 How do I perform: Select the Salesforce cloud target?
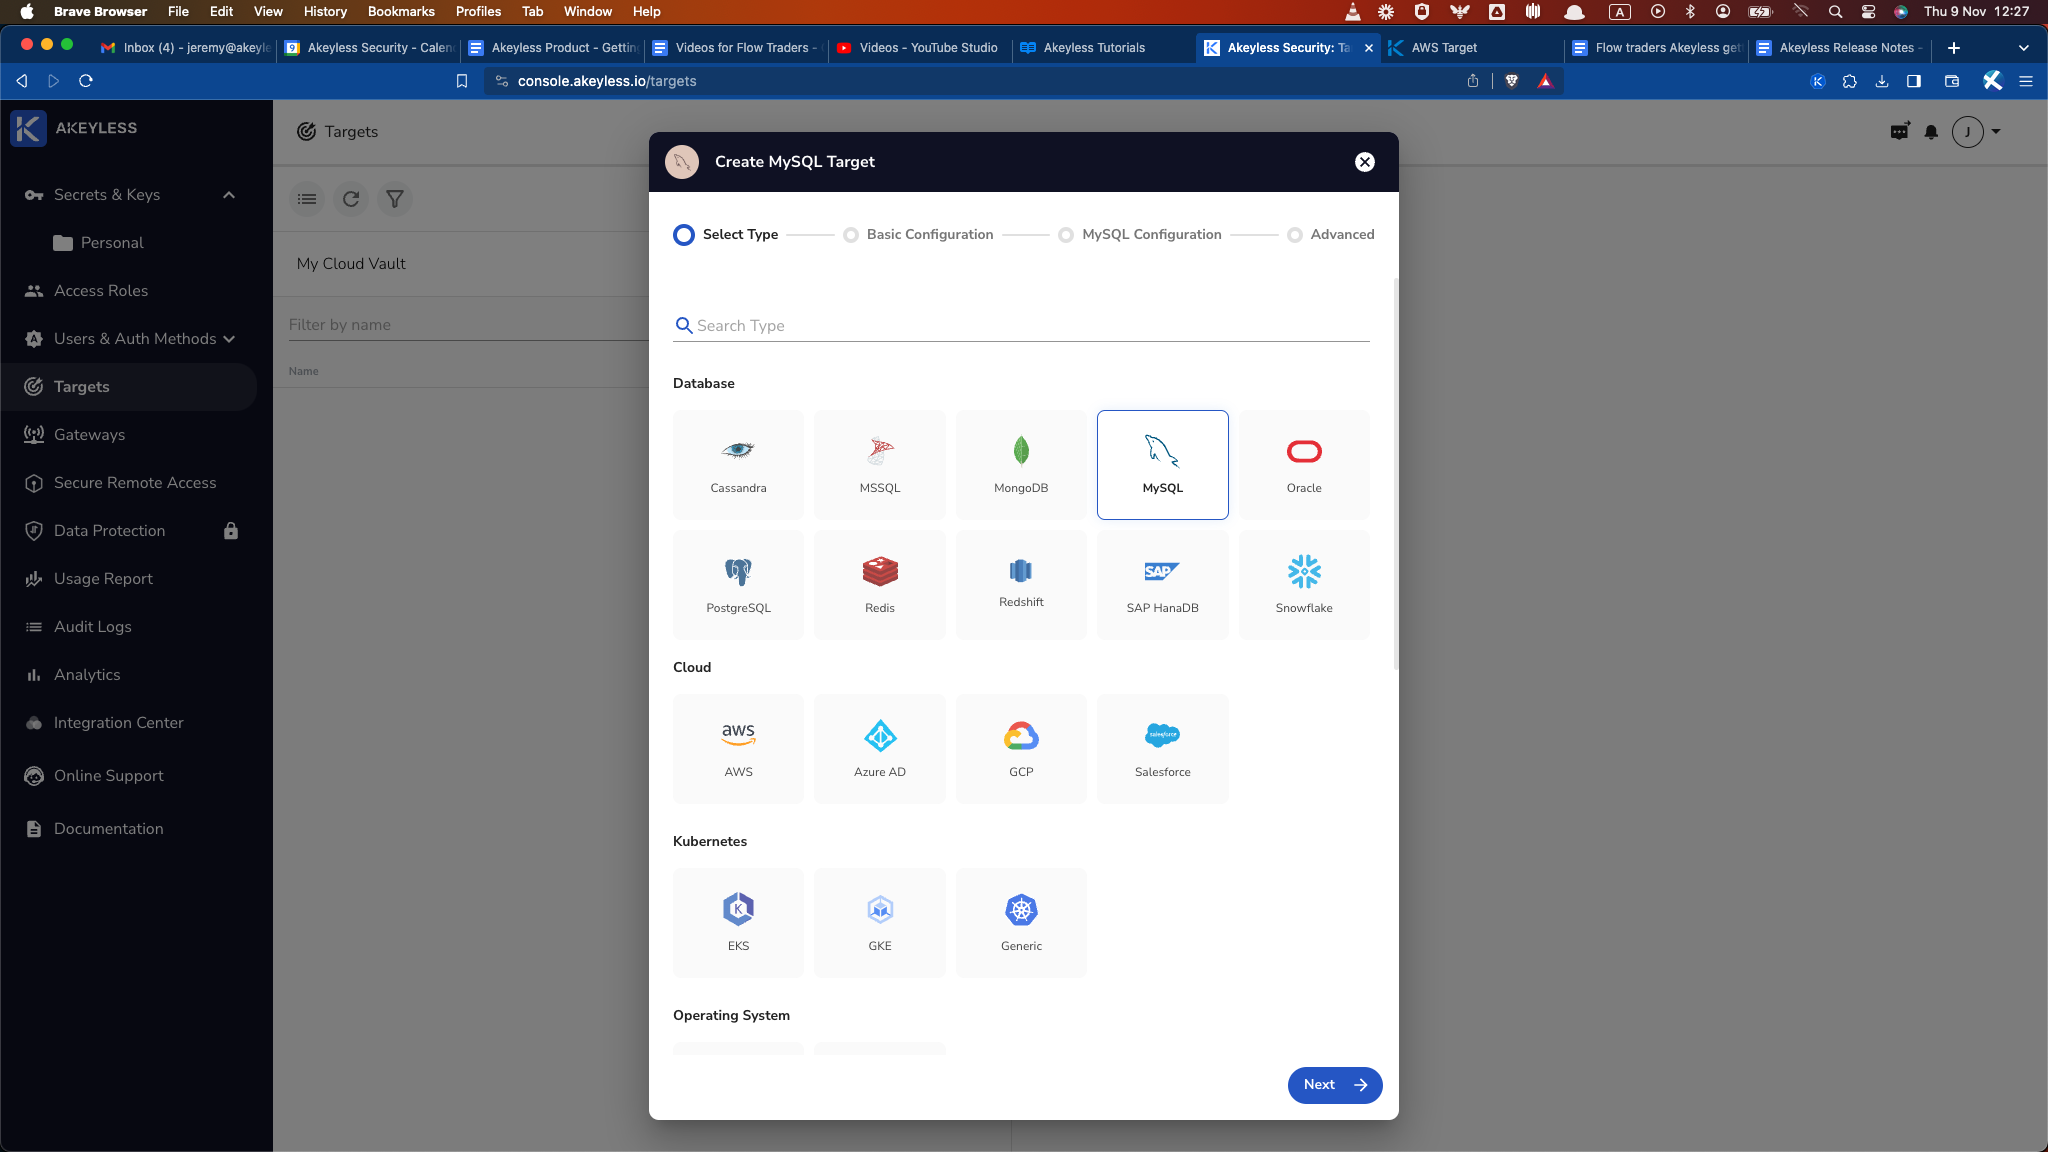click(x=1162, y=748)
